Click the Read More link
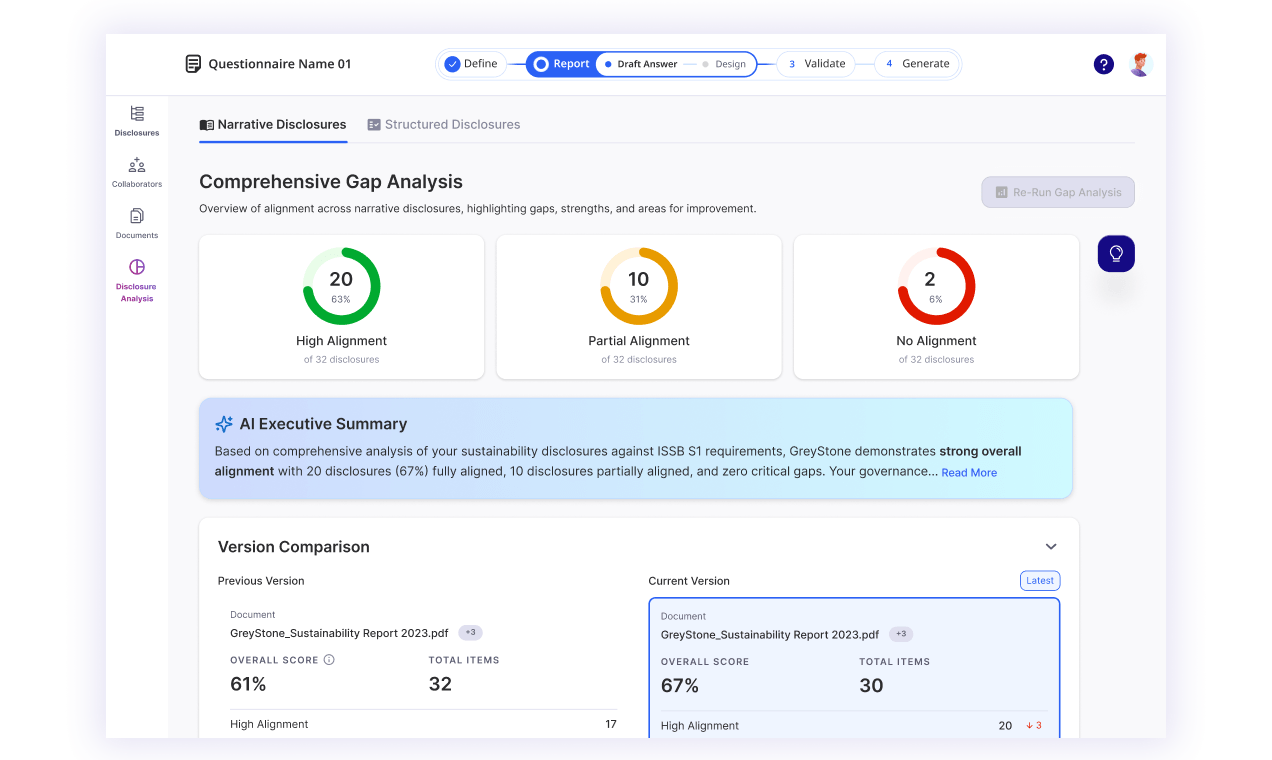This screenshot has width=1272, height=760. (x=969, y=473)
